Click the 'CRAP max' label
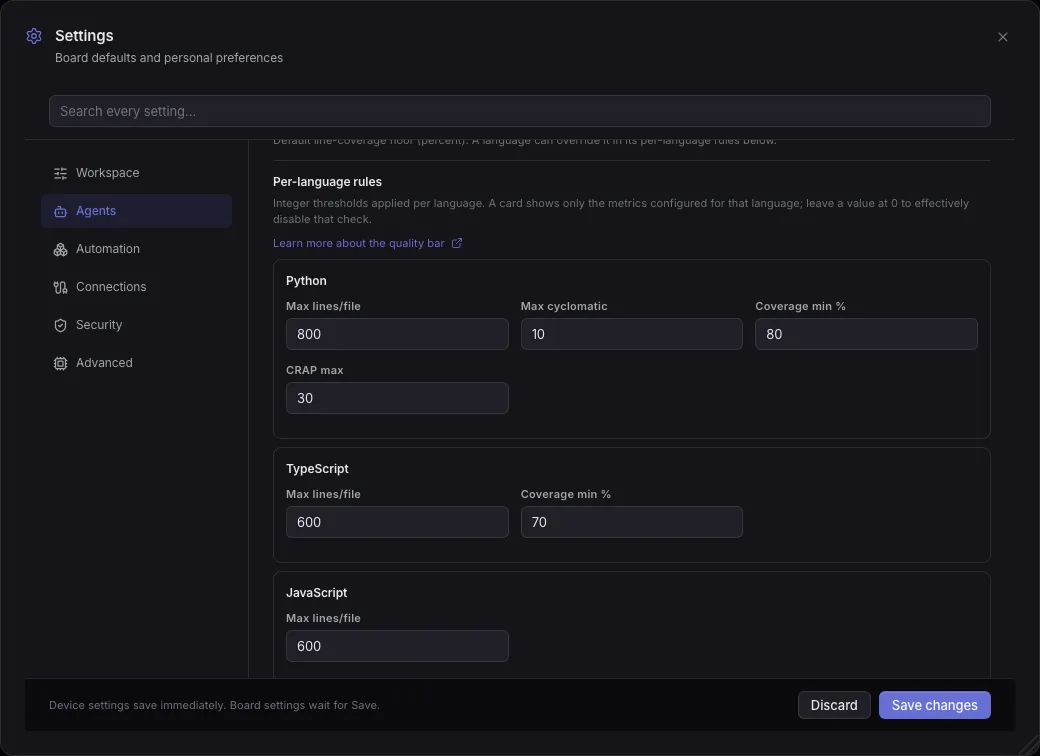1040x756 pixels. tap(314, 370)
